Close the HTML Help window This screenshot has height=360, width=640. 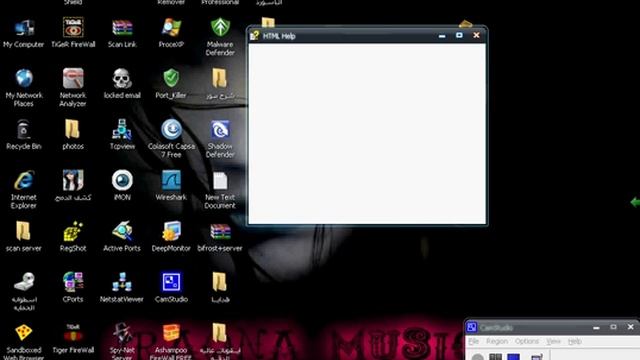476,36
